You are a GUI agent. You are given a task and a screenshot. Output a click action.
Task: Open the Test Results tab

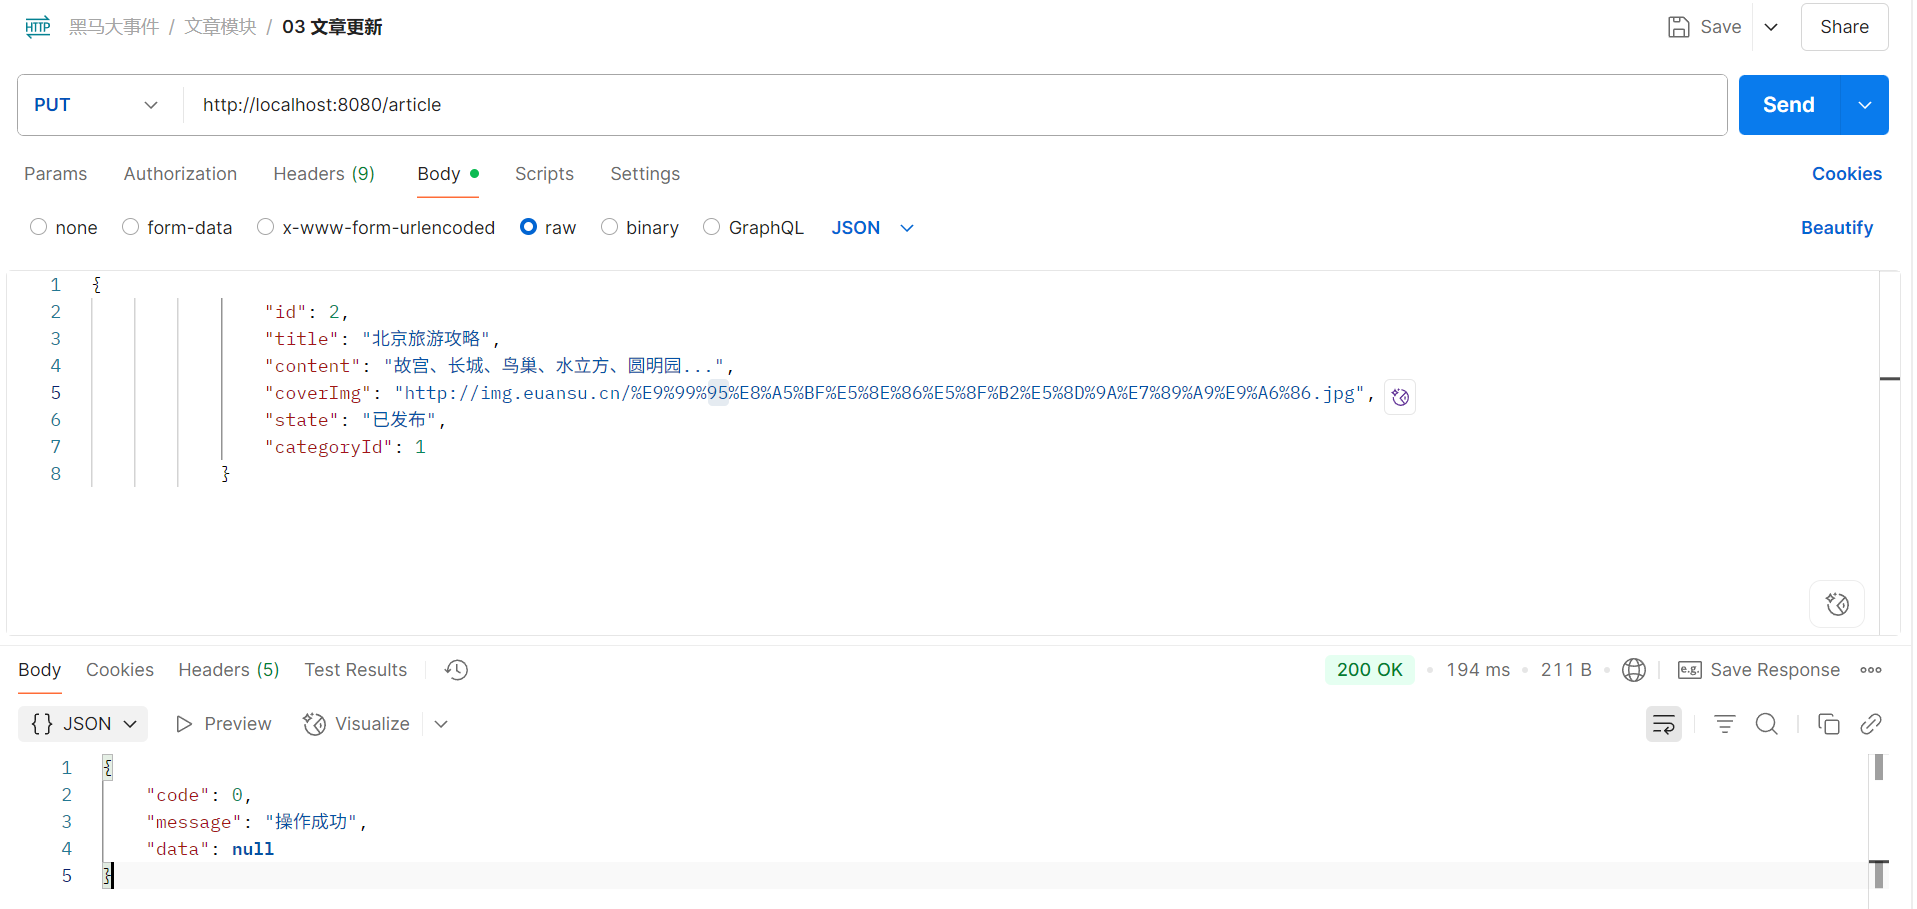pos(355,670)
